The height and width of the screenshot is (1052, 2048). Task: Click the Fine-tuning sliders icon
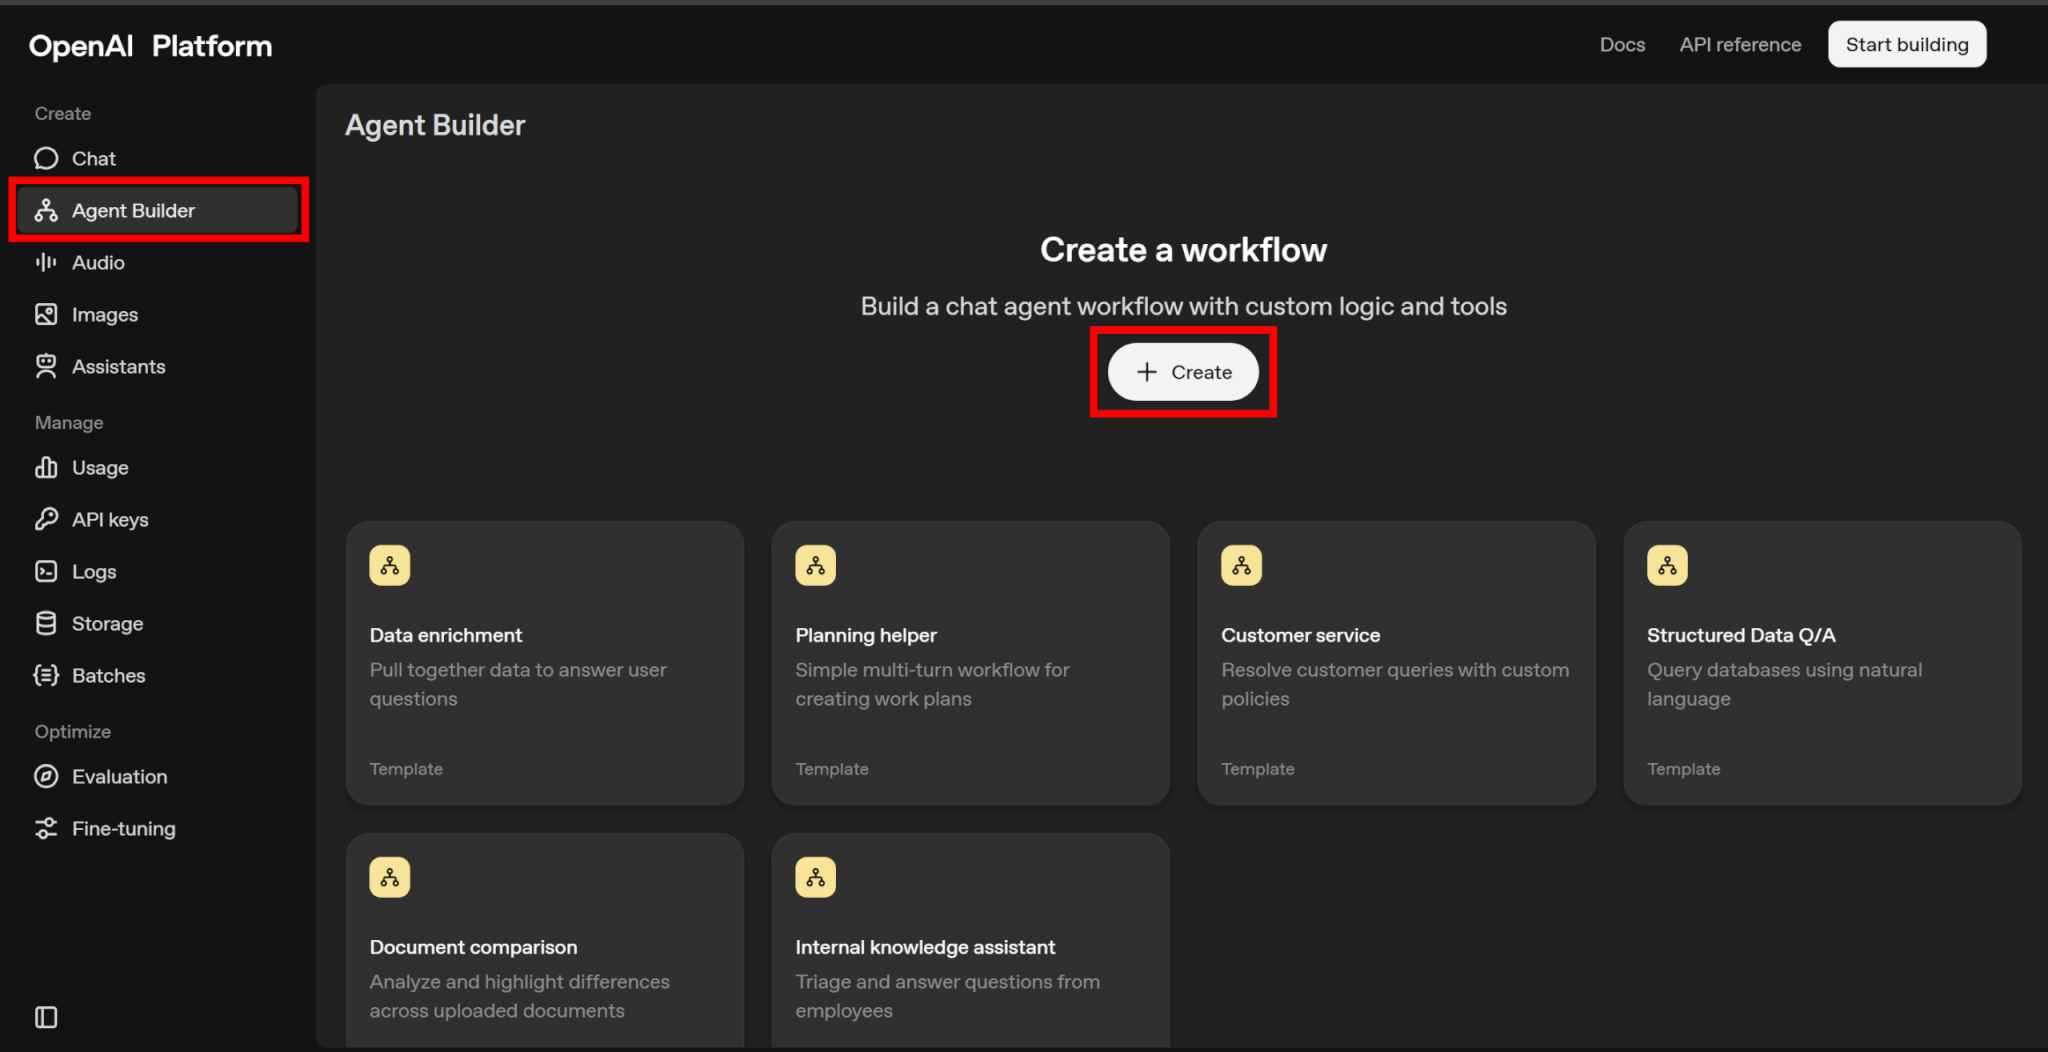coord(46,829)
